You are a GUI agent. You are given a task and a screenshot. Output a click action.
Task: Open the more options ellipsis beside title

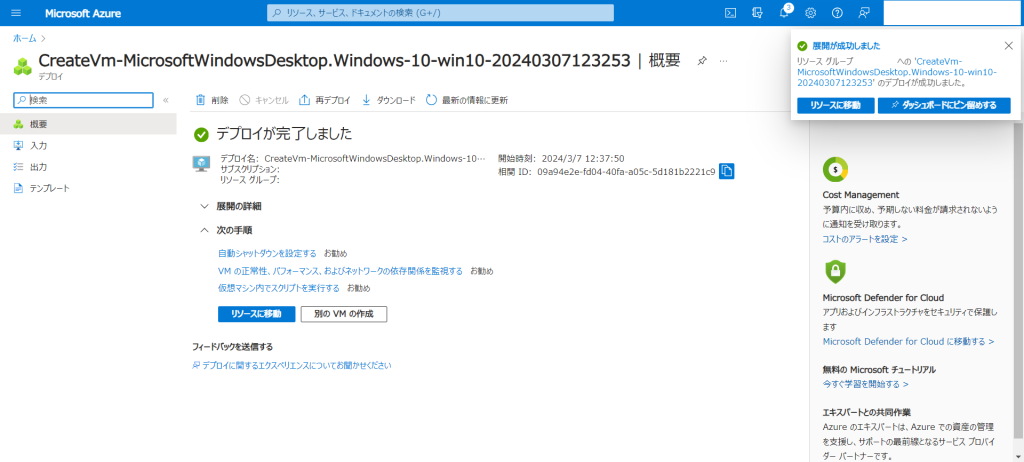point(723,61)
